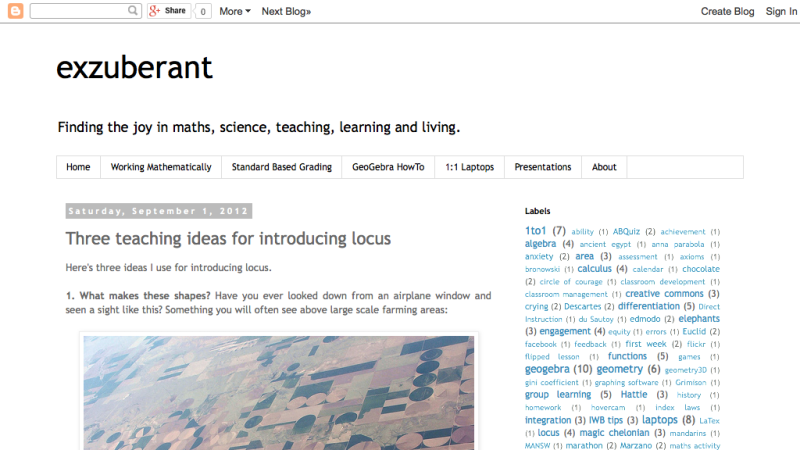Select the algebra label
800x450 pixels.
[x=540, y=244]
